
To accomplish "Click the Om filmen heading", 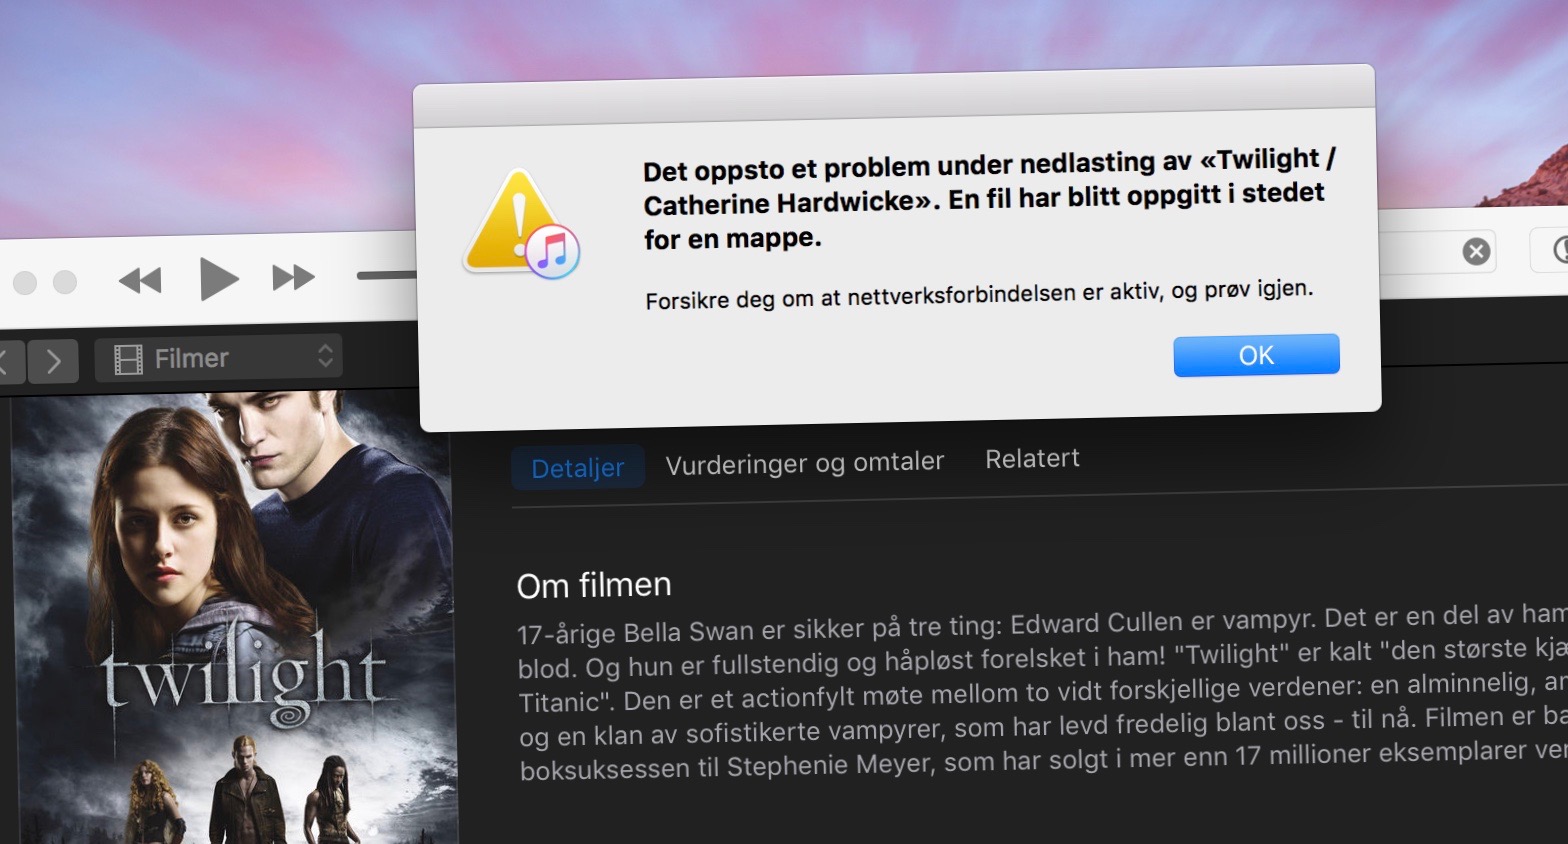I will [594, 585].
